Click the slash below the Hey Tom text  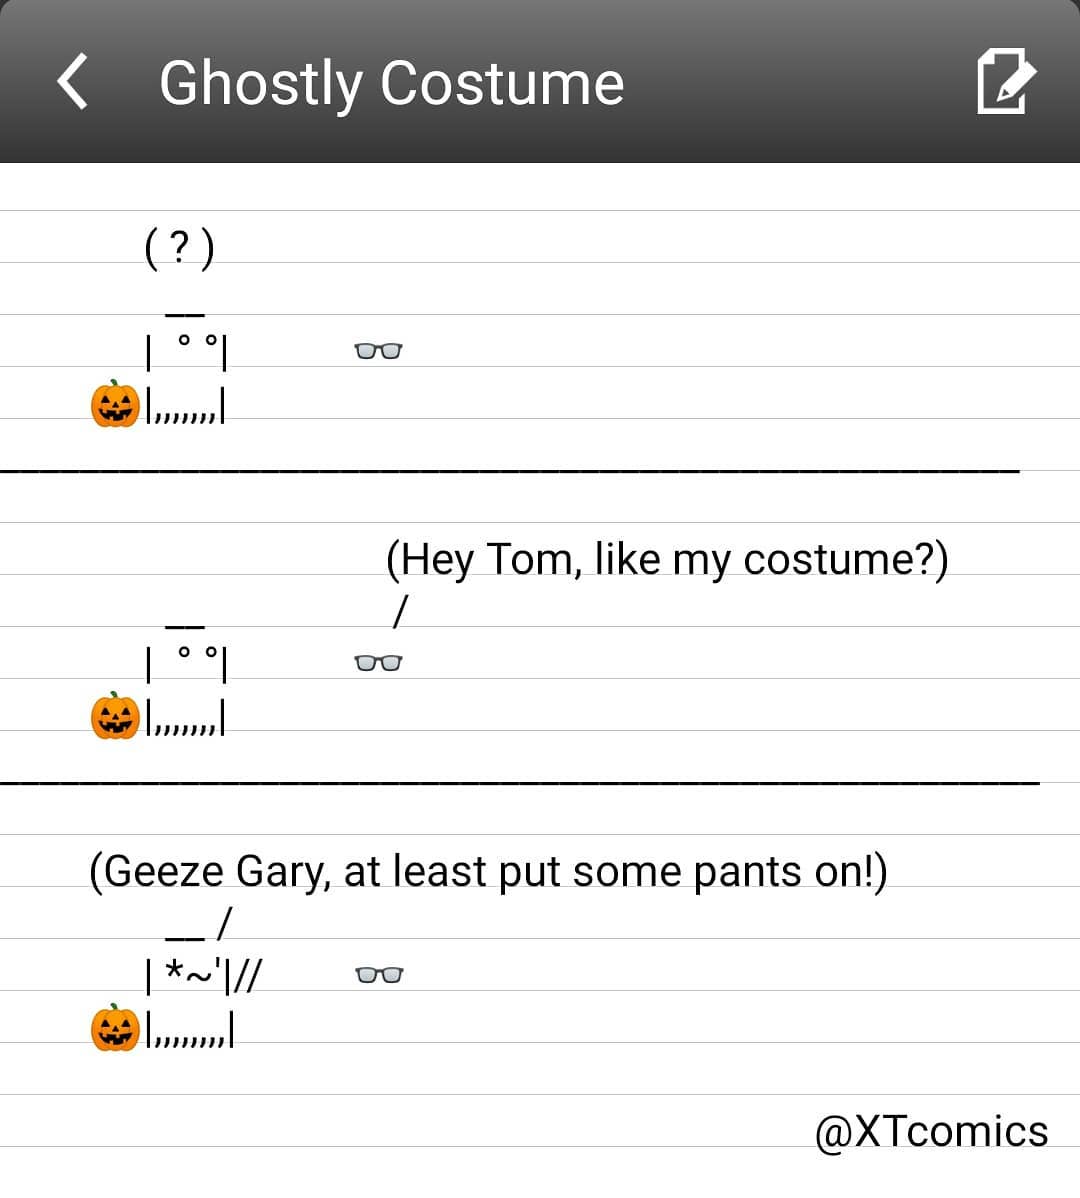point(400,612)
